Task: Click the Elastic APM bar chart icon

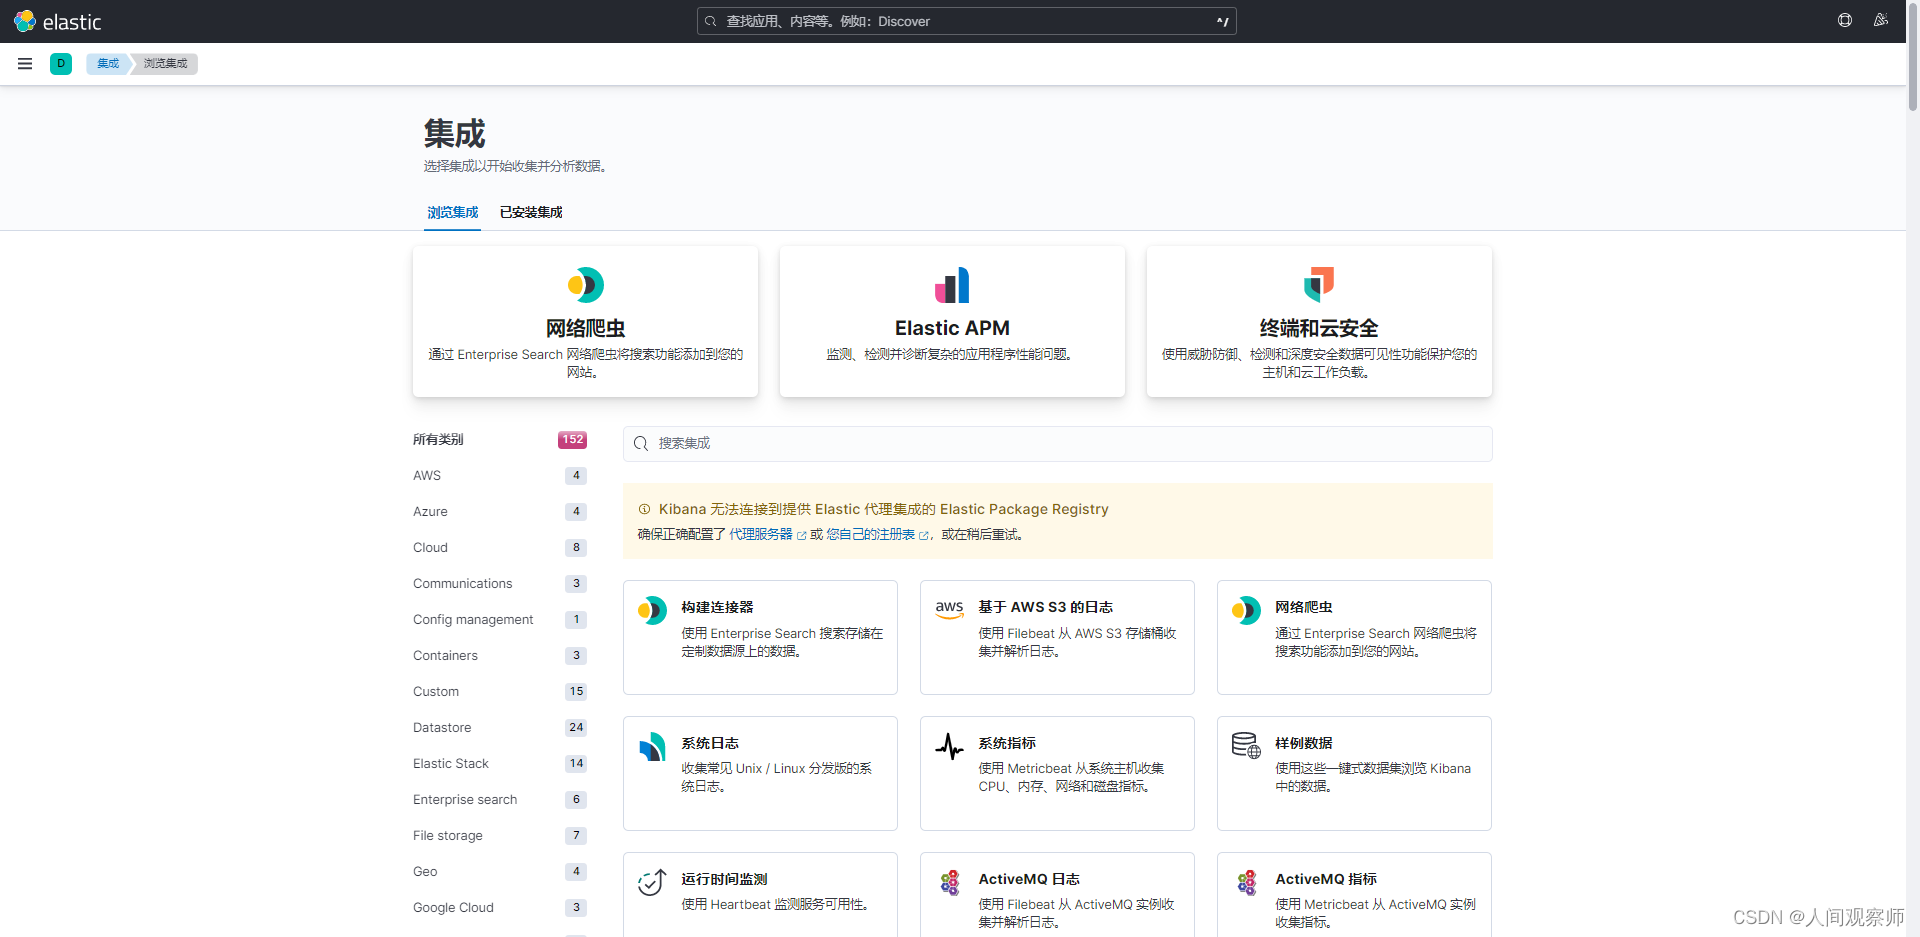Action: pos(952,285)
